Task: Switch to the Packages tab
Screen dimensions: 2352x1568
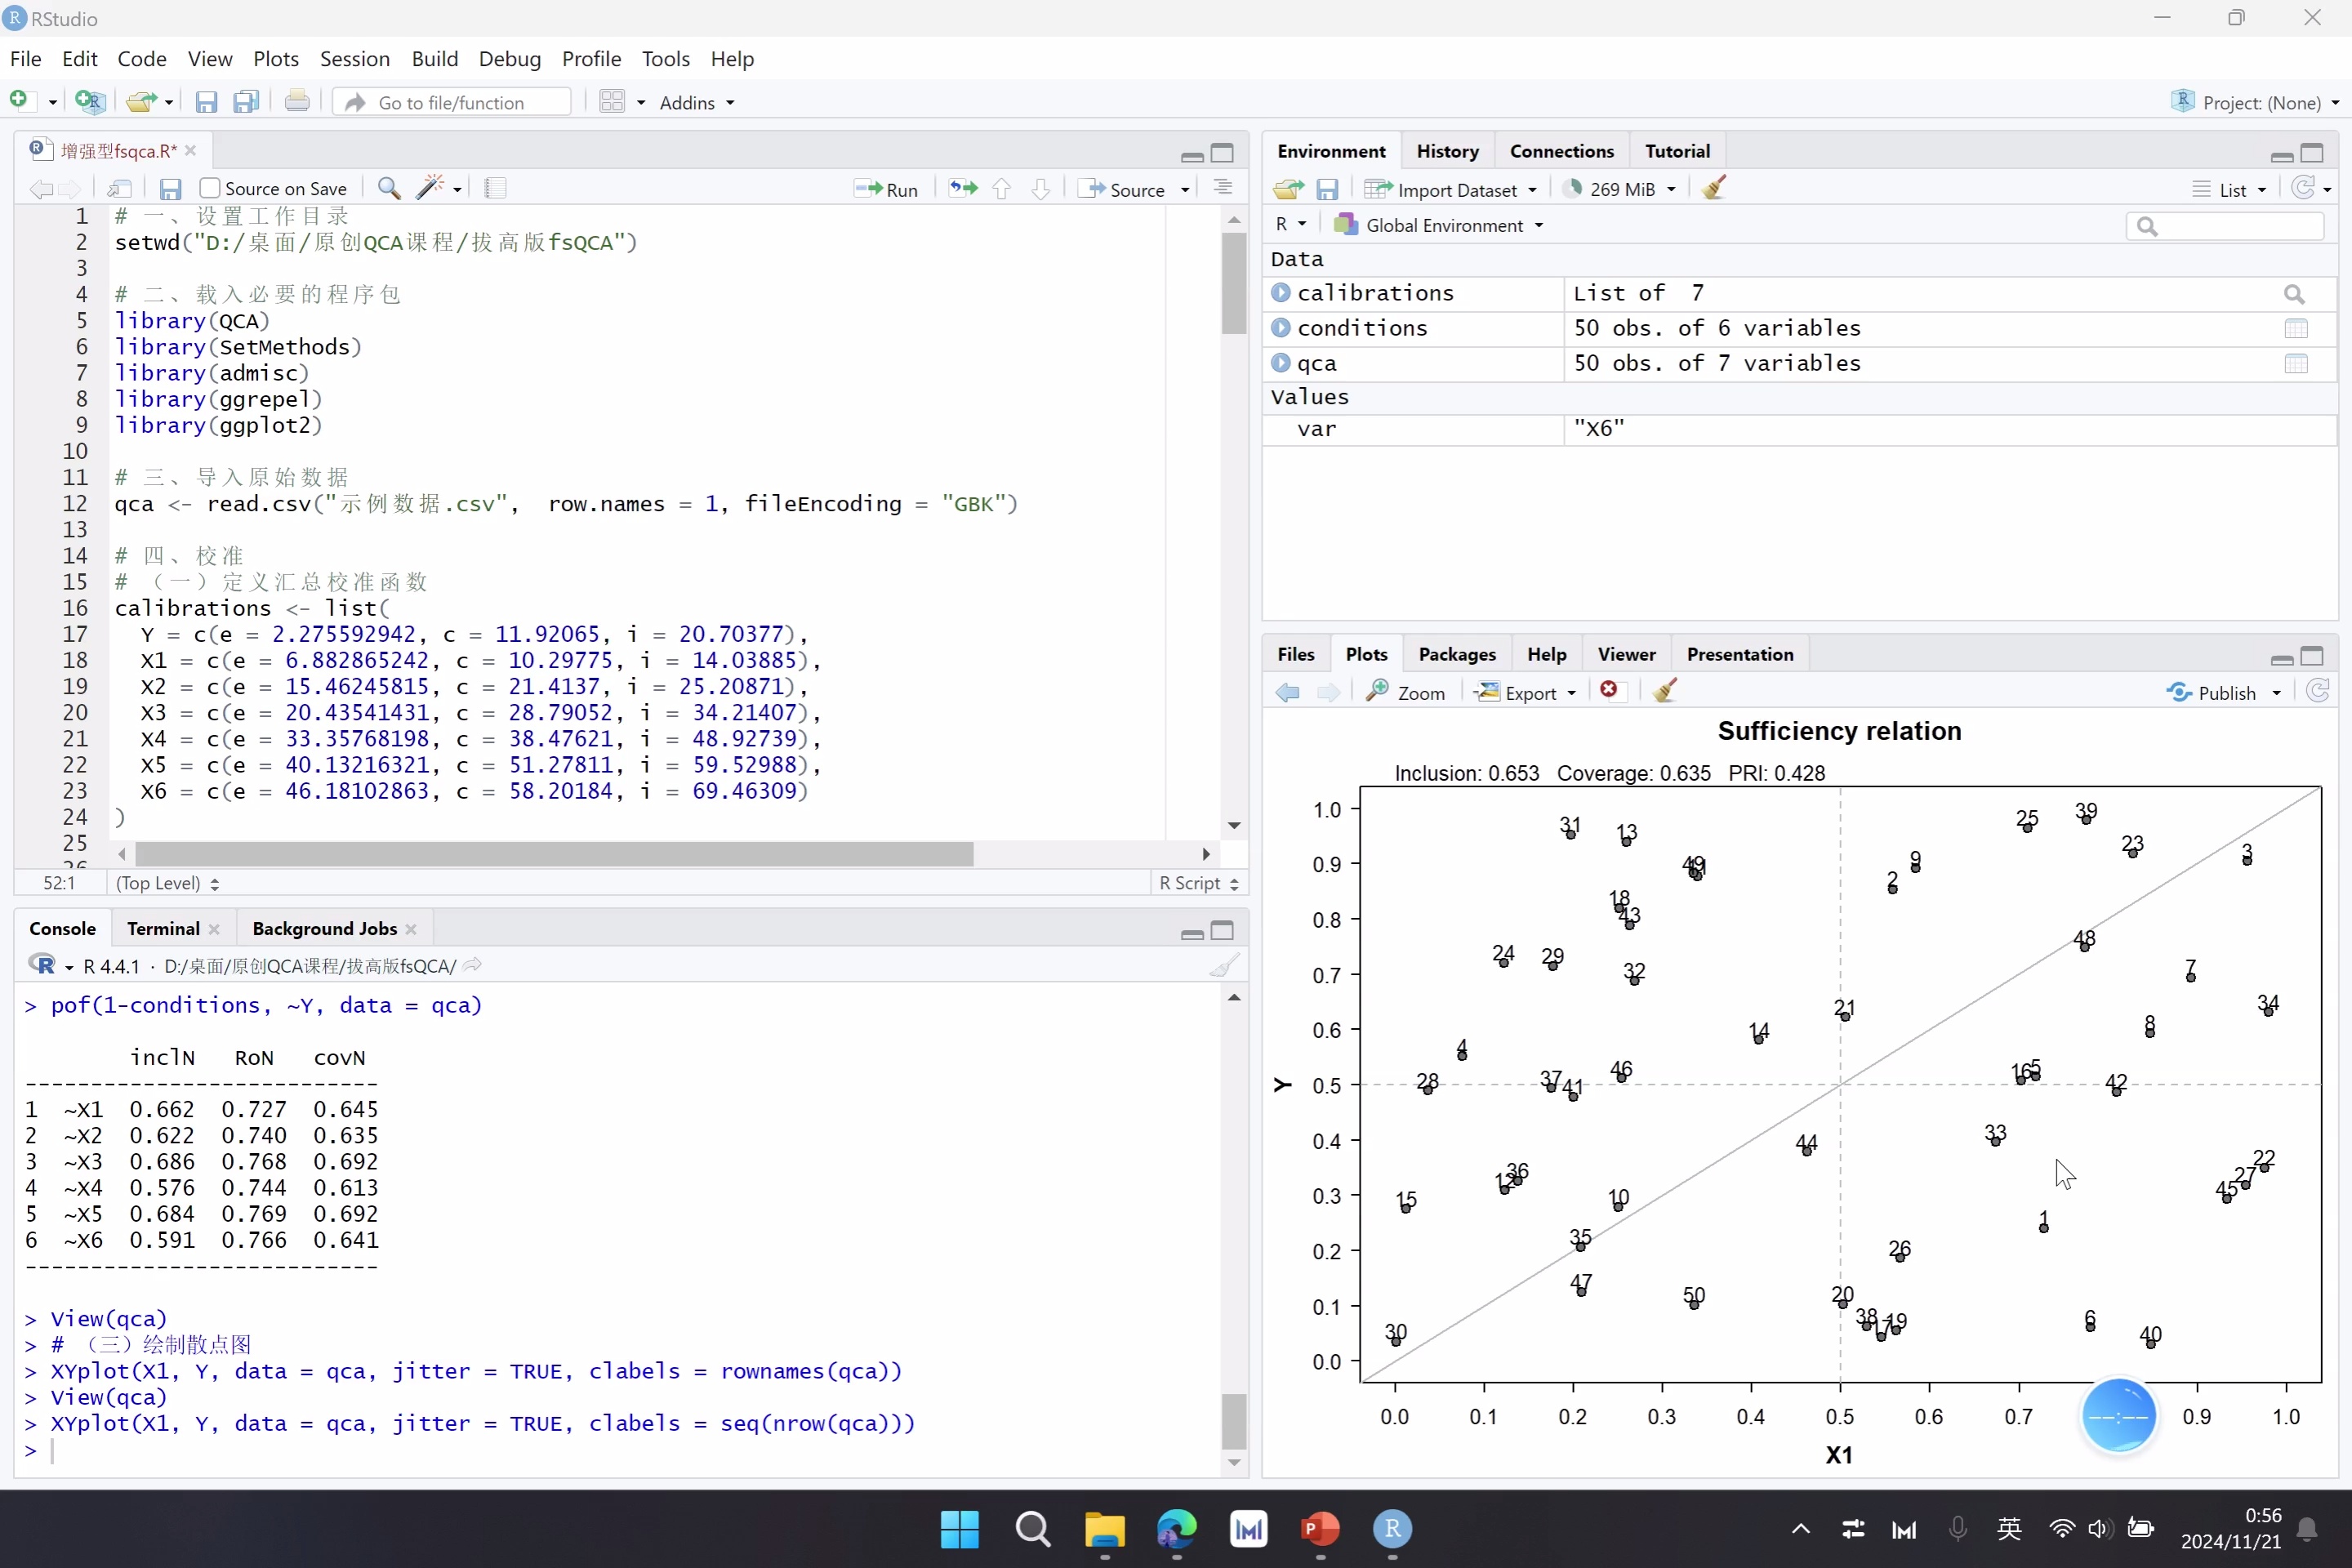Action: (x=1457, y=654)
